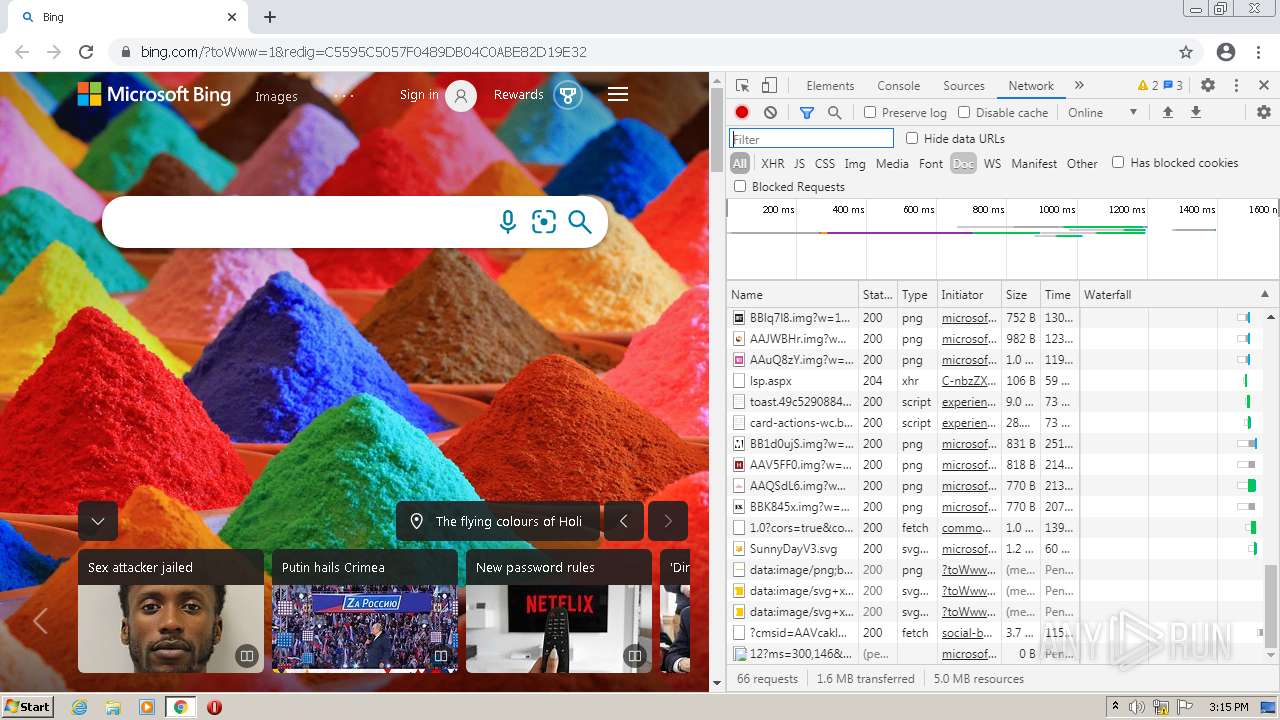Filter by Doc type
Image resolution: width=1280 pixels, height=720 pixels.
[963, 164]
